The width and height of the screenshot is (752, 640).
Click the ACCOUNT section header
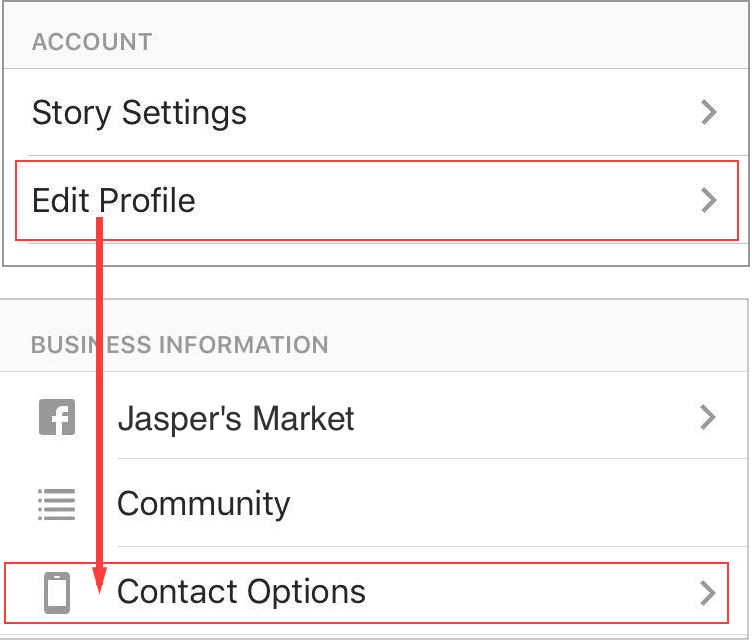tap(92, 42)
